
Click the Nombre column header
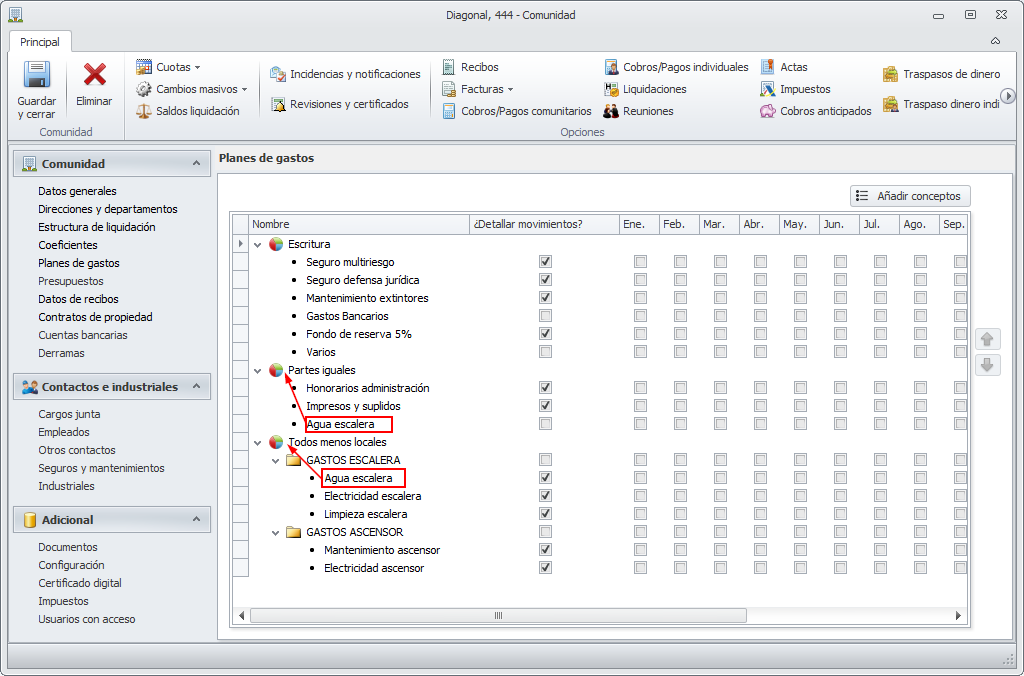click(358, 224)
